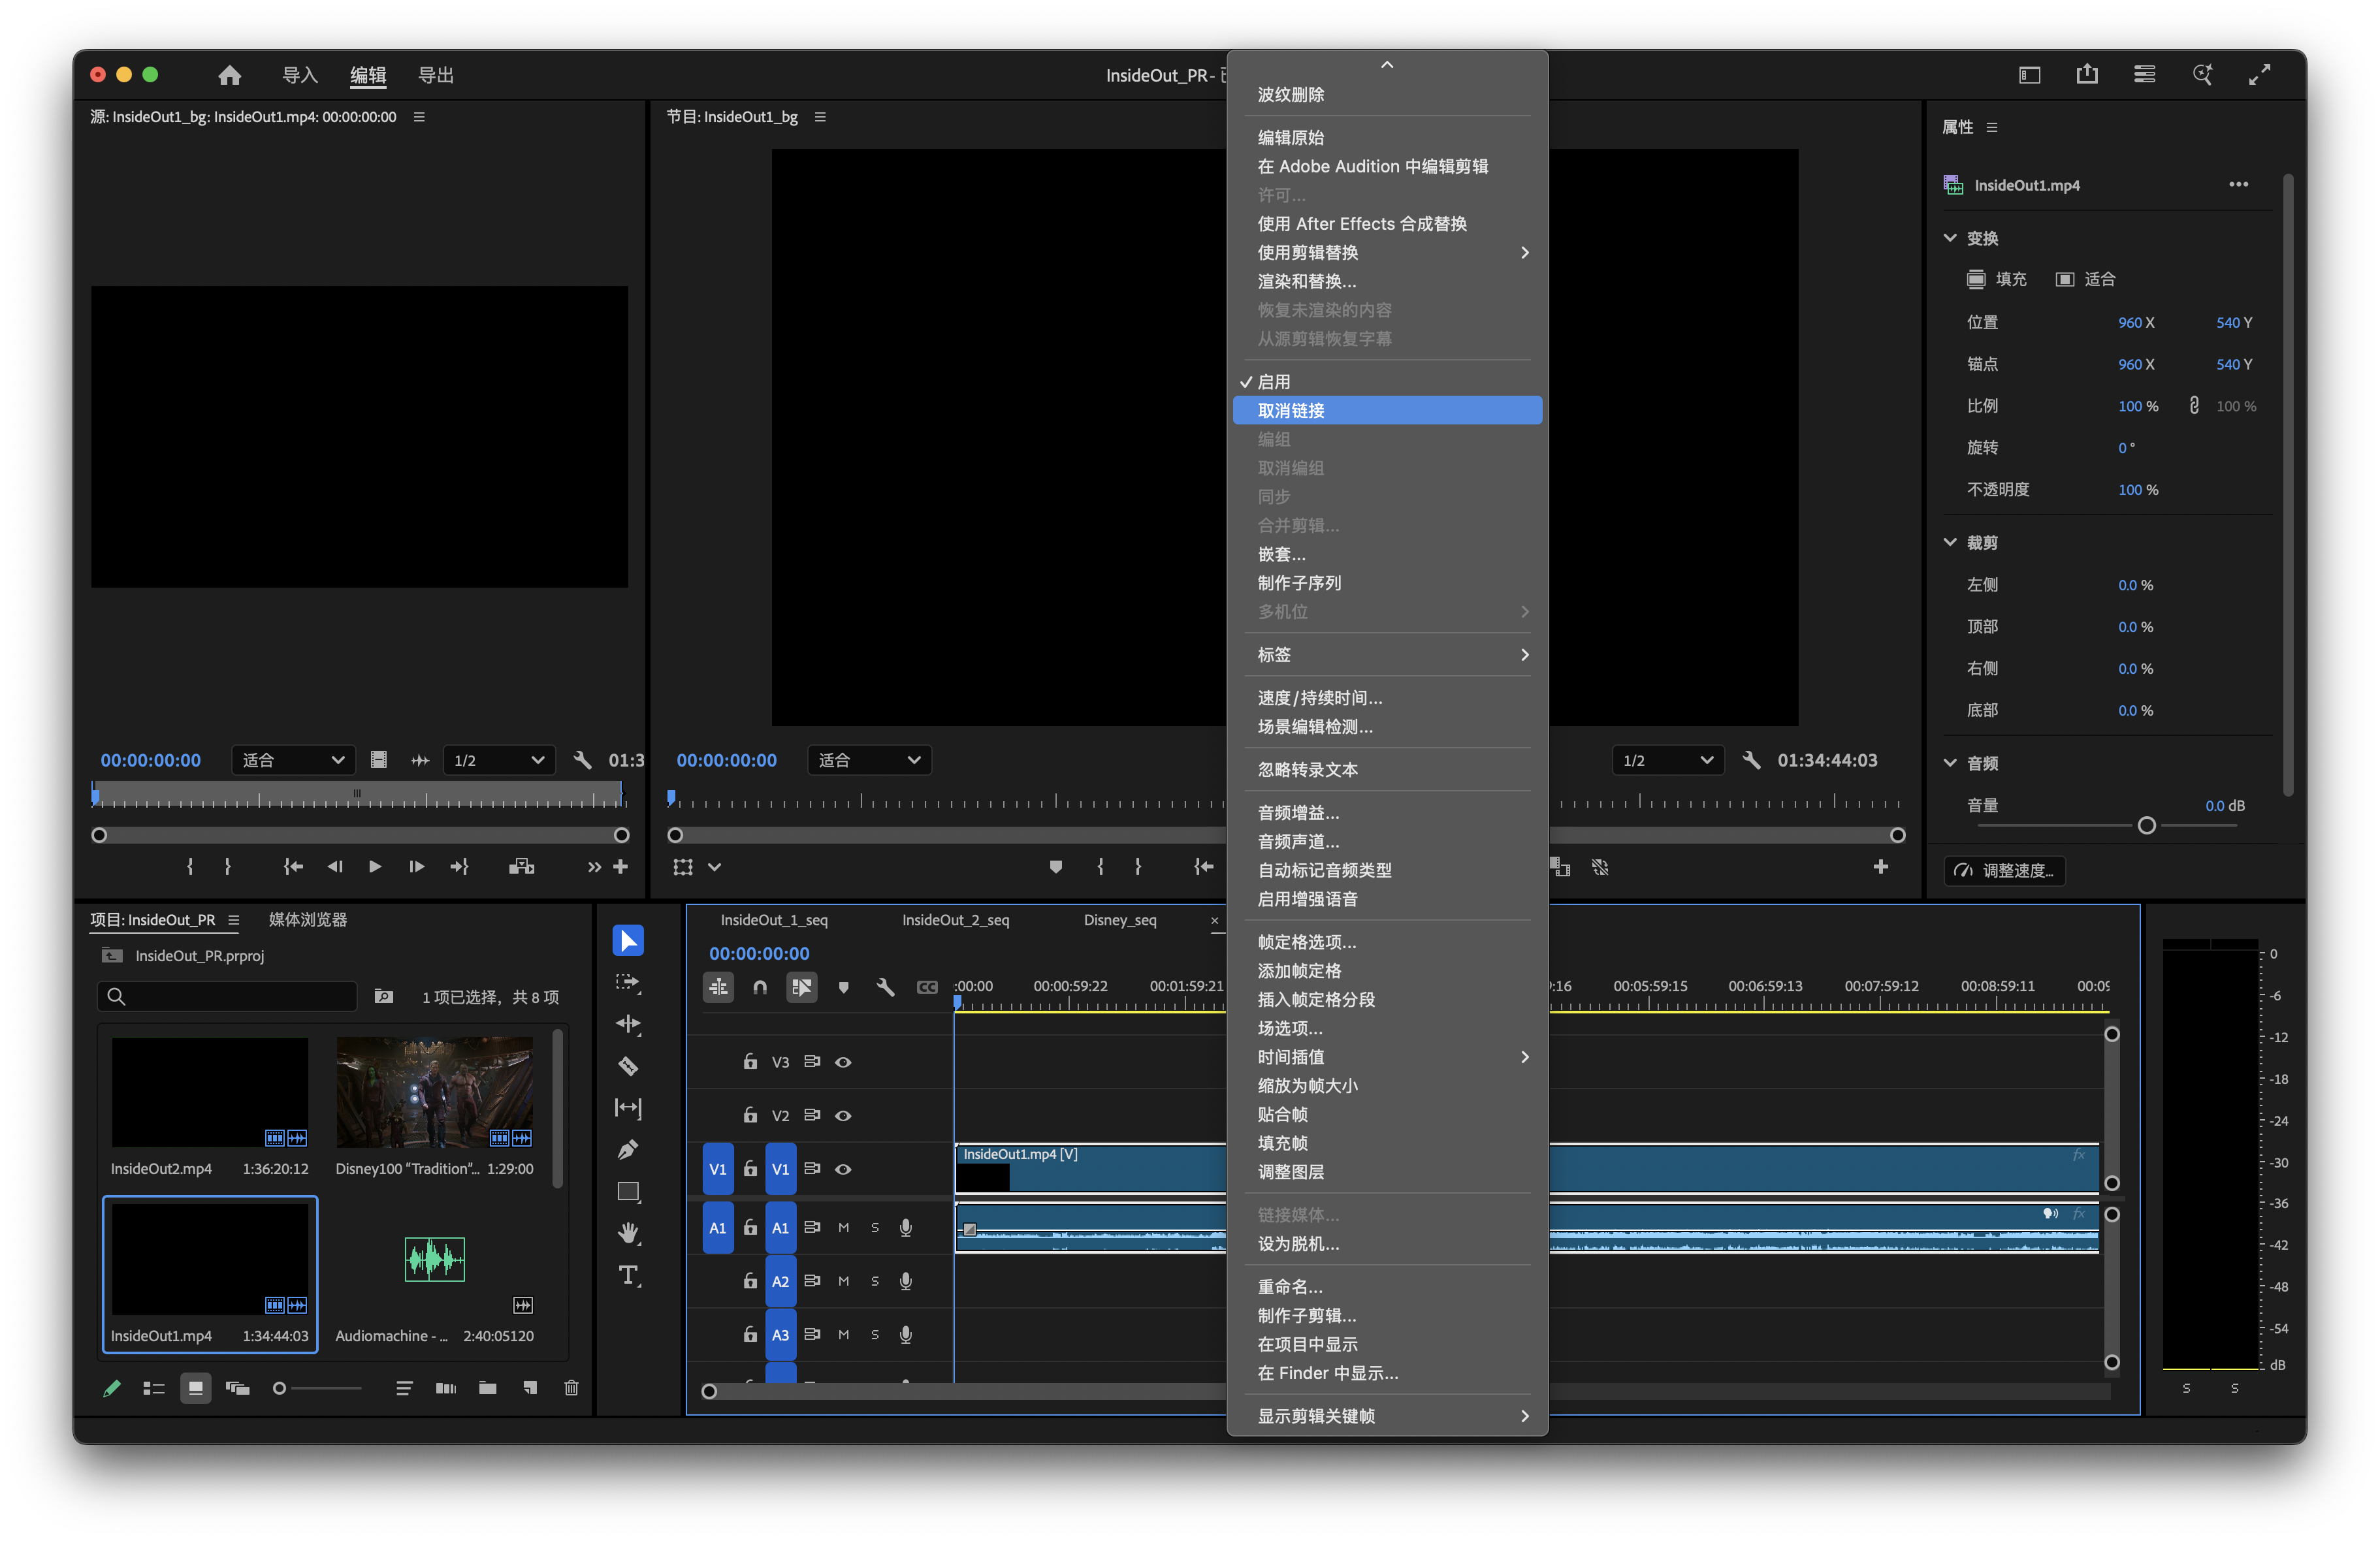Adjust project thumbnail size slider

280,1388
